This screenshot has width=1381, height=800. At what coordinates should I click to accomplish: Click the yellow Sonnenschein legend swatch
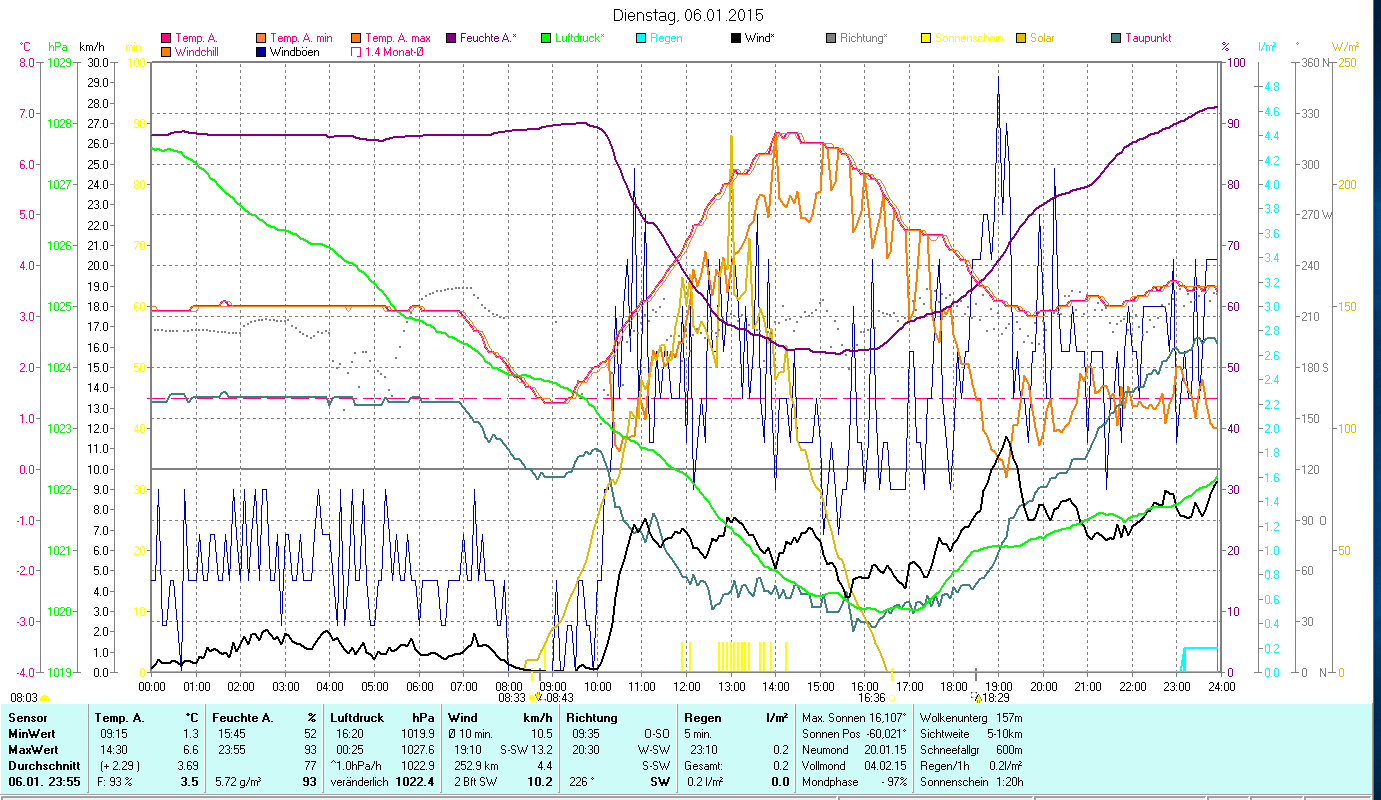click(x=926, y=38)
